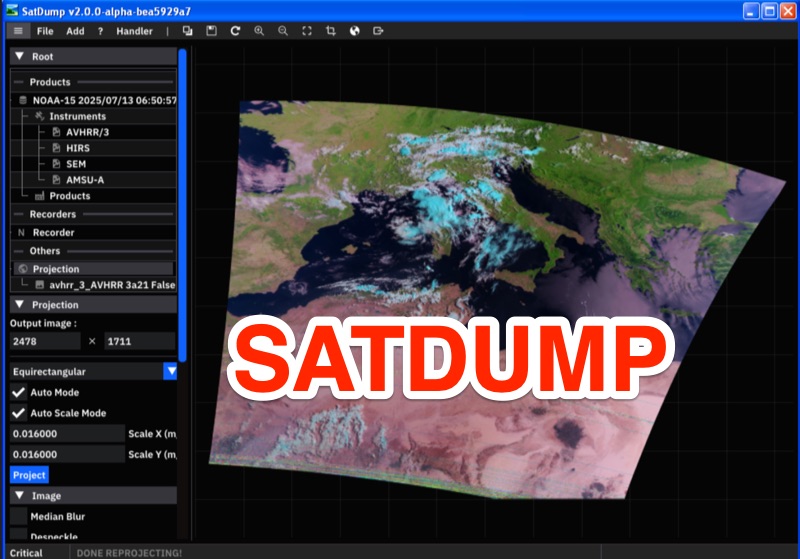Toggle the hamburger sidebar menu button

[x=18, y=31]
